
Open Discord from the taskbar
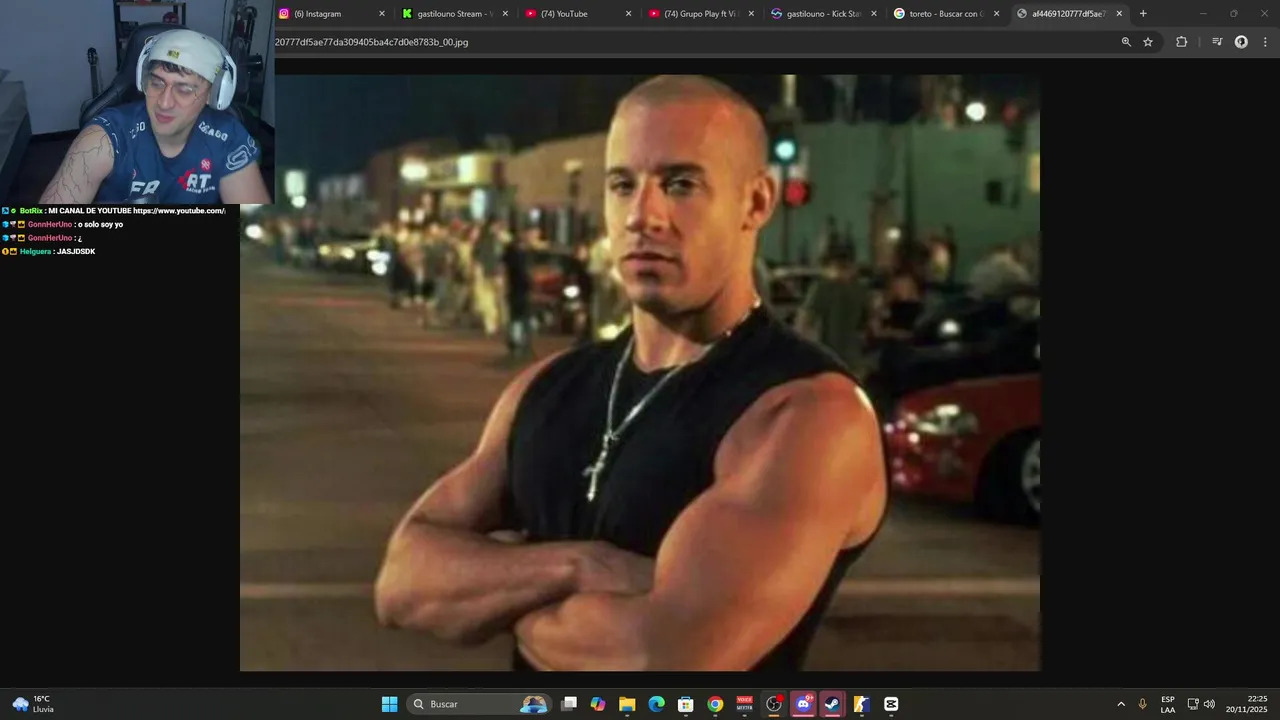pyautogui.click(x=803, y=704)
